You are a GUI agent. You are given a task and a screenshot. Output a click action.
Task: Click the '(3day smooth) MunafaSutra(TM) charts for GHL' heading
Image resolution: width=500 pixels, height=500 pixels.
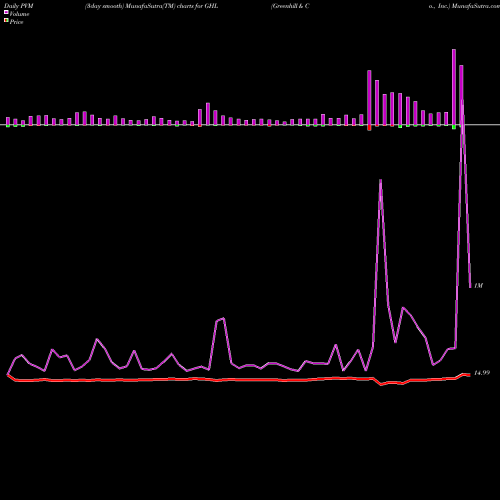(x=151, y=6)
